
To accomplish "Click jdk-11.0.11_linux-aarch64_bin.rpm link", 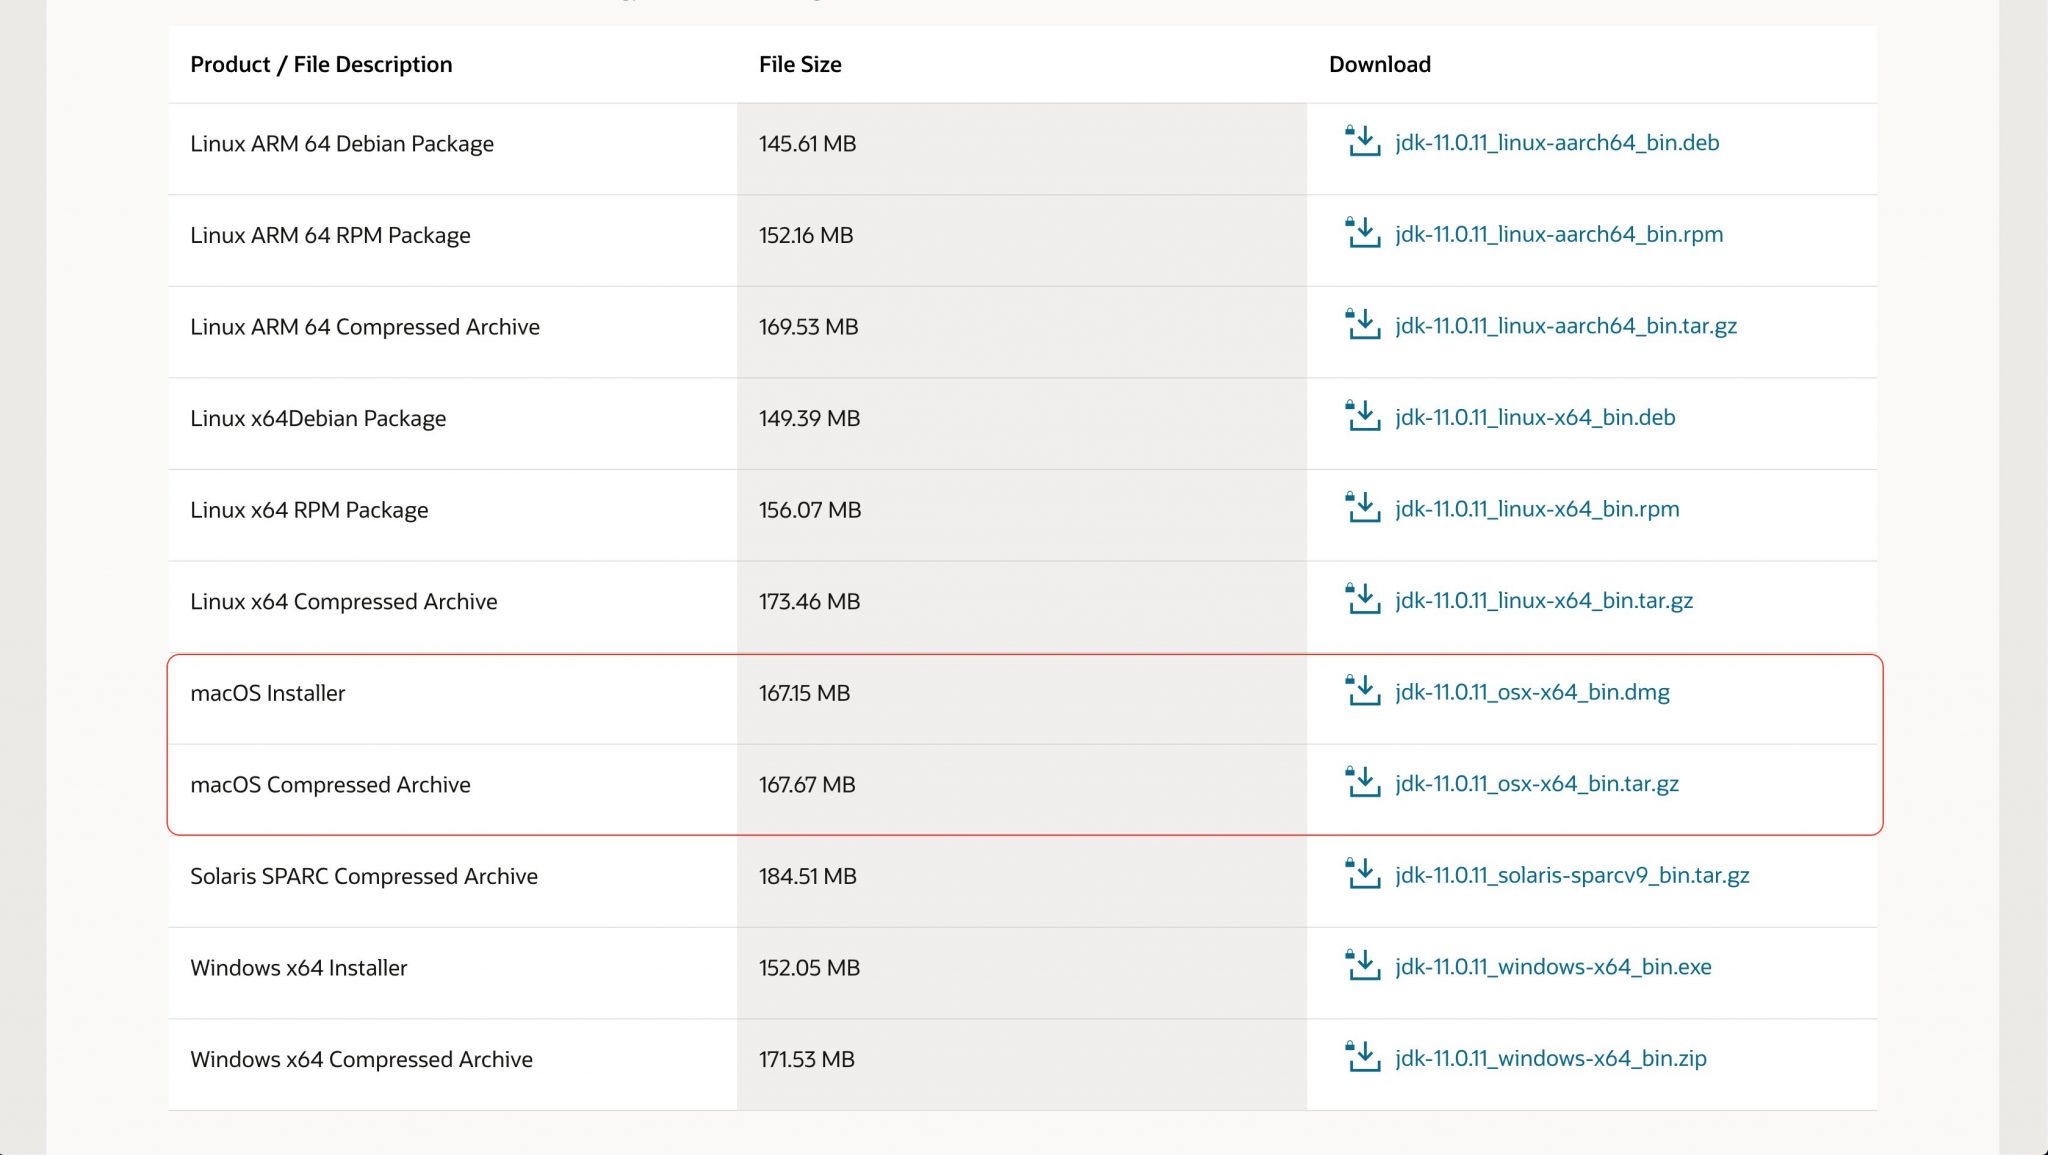I will pos(1559,234).
